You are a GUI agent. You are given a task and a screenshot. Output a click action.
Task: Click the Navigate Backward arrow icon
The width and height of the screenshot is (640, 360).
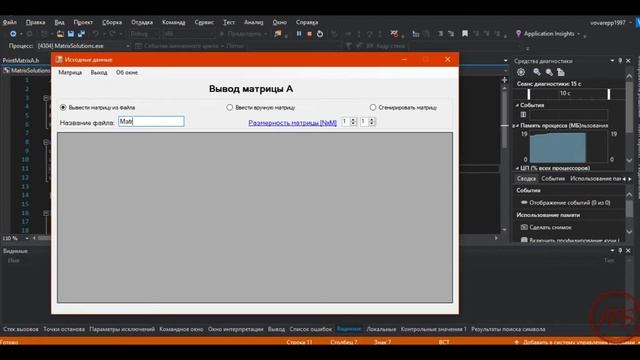pyautogui.click(x=13, y=34)
